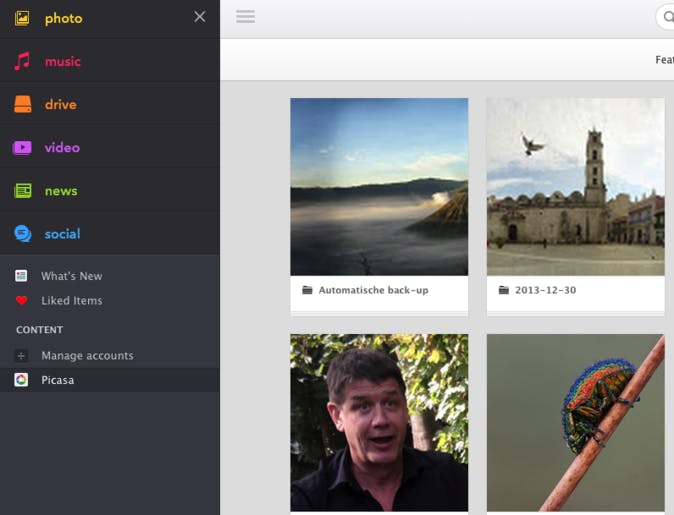The height and width of the screenshot is (515, 674).
Task: Open the news section label
Action: coord(61,191)
